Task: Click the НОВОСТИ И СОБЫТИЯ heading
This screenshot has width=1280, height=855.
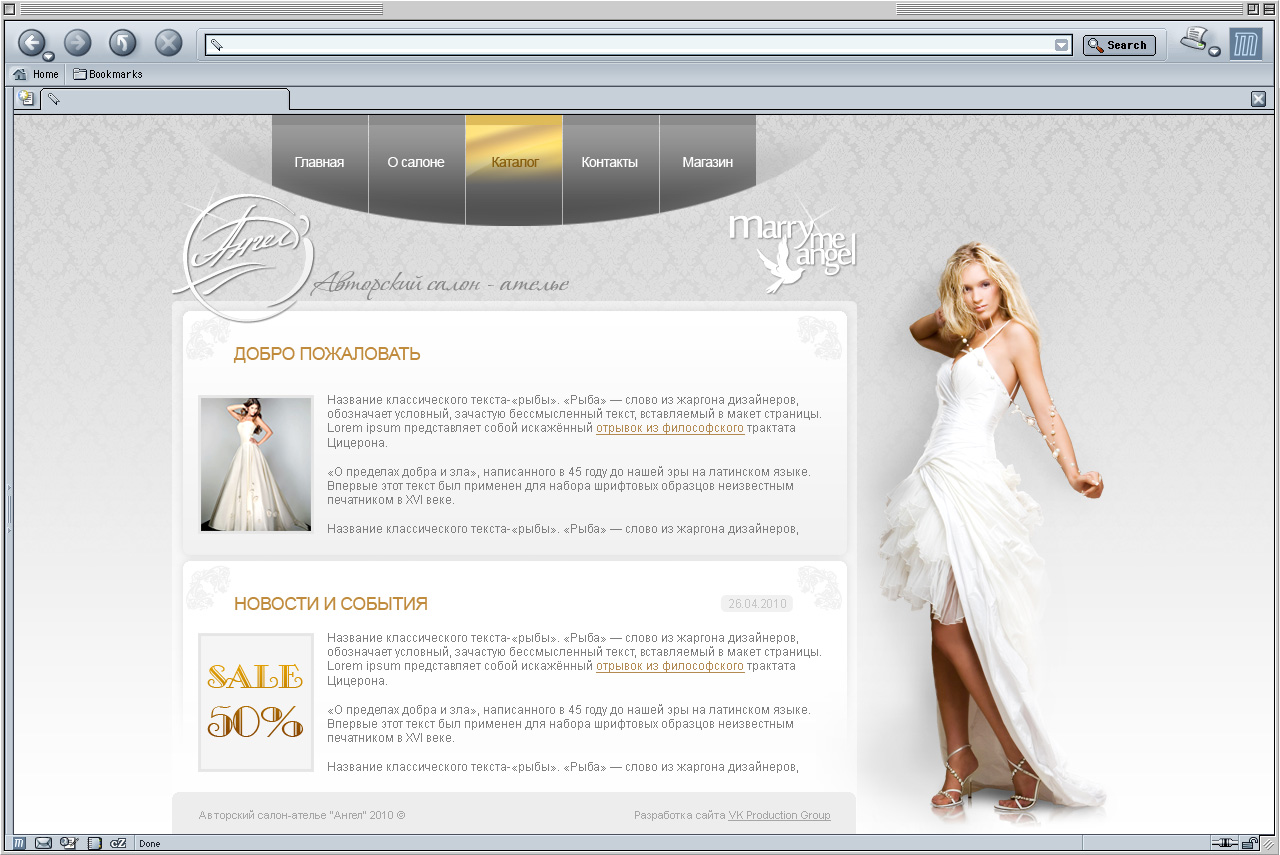Action: 331,604
